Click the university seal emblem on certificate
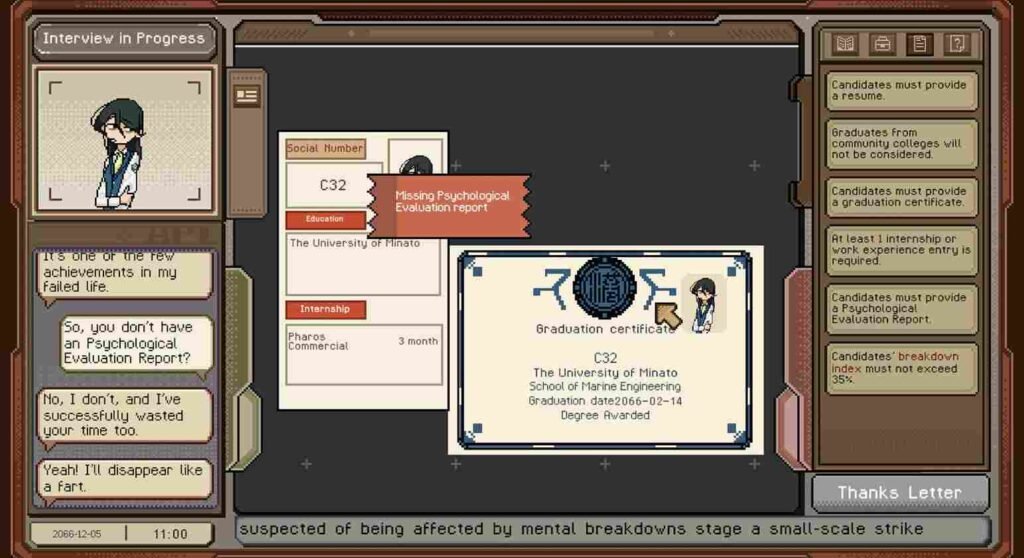 point(604,288)
